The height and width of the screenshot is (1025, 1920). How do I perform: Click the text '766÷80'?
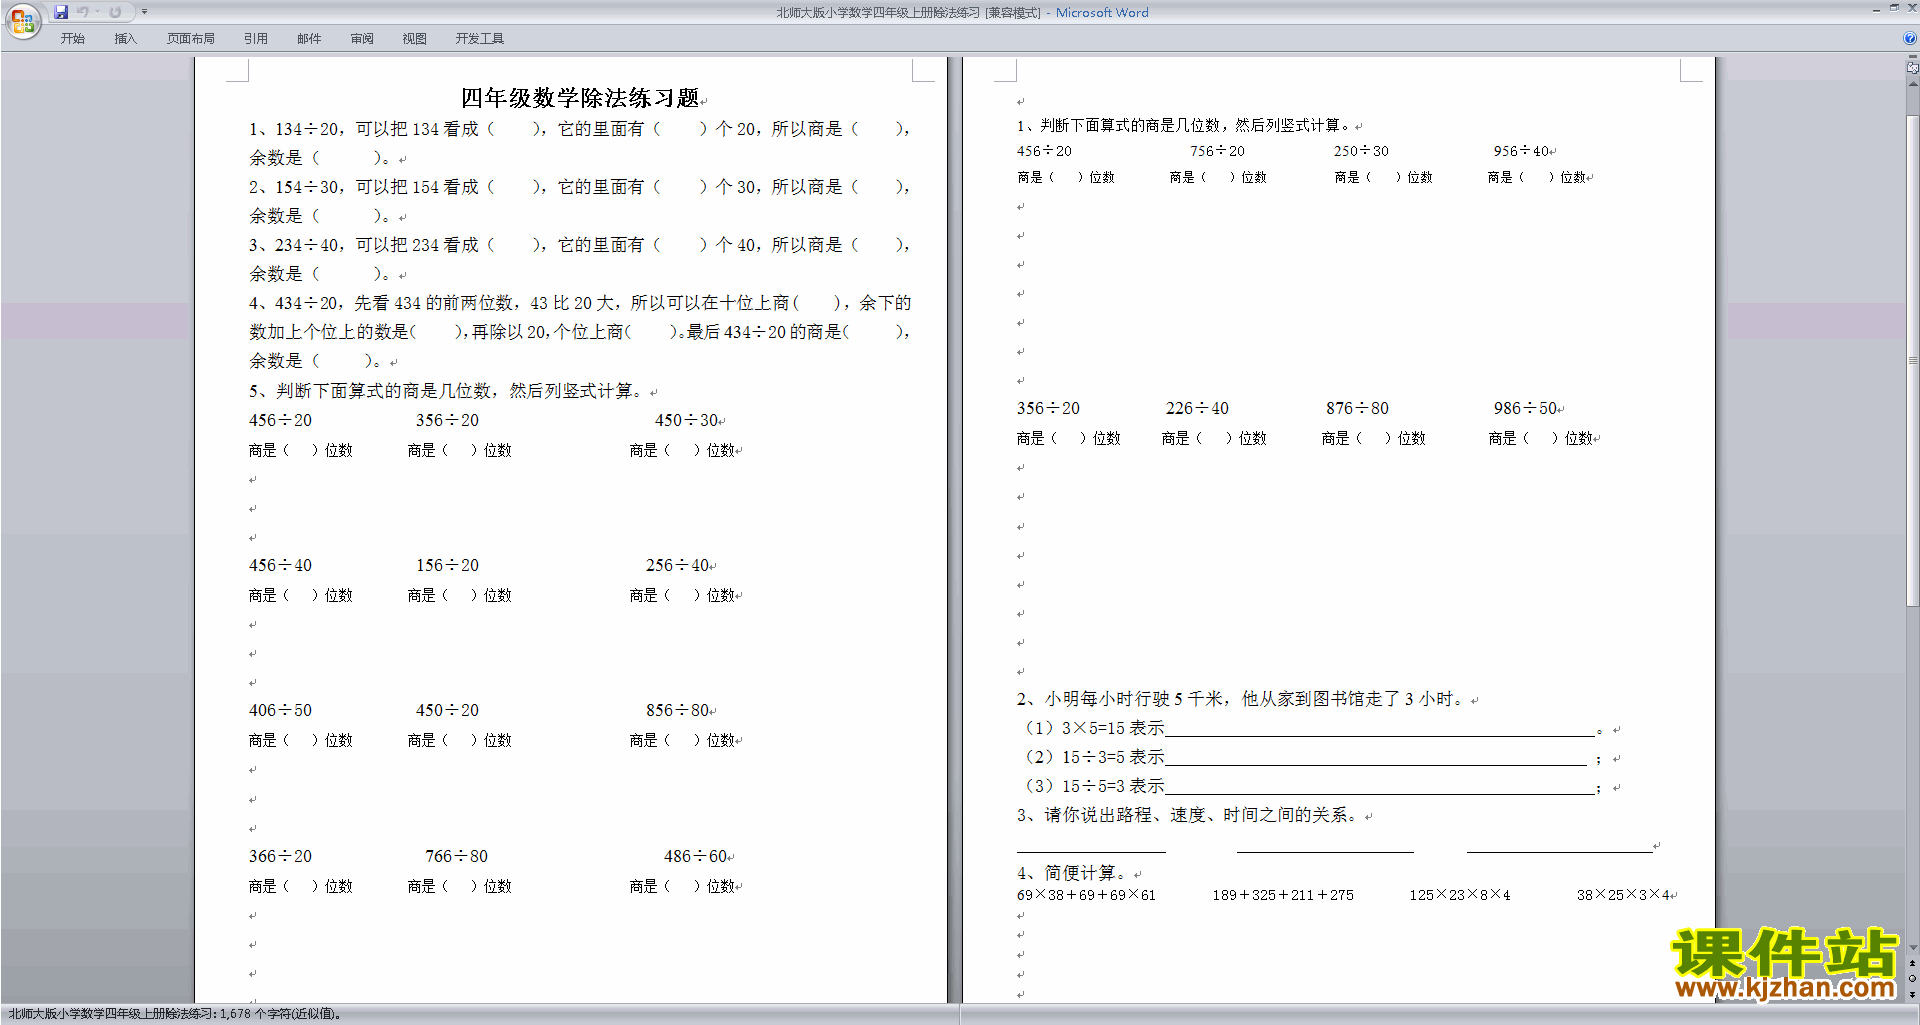[456, 856]
